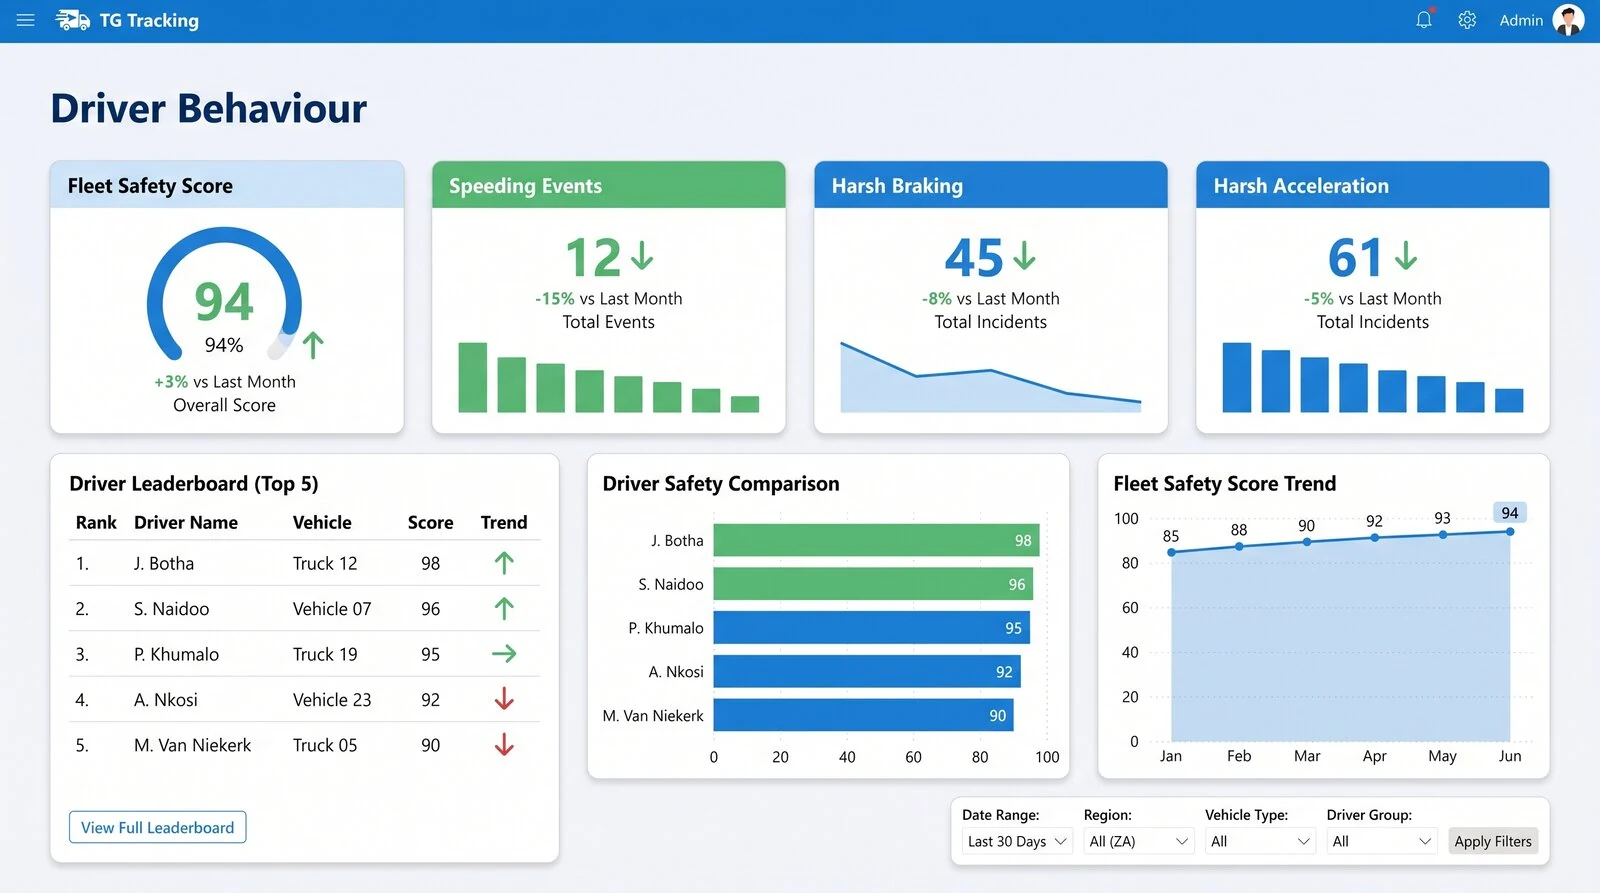Click the Jan 85 trend data point
1600x893 pixels.
tap(1171, 552)
